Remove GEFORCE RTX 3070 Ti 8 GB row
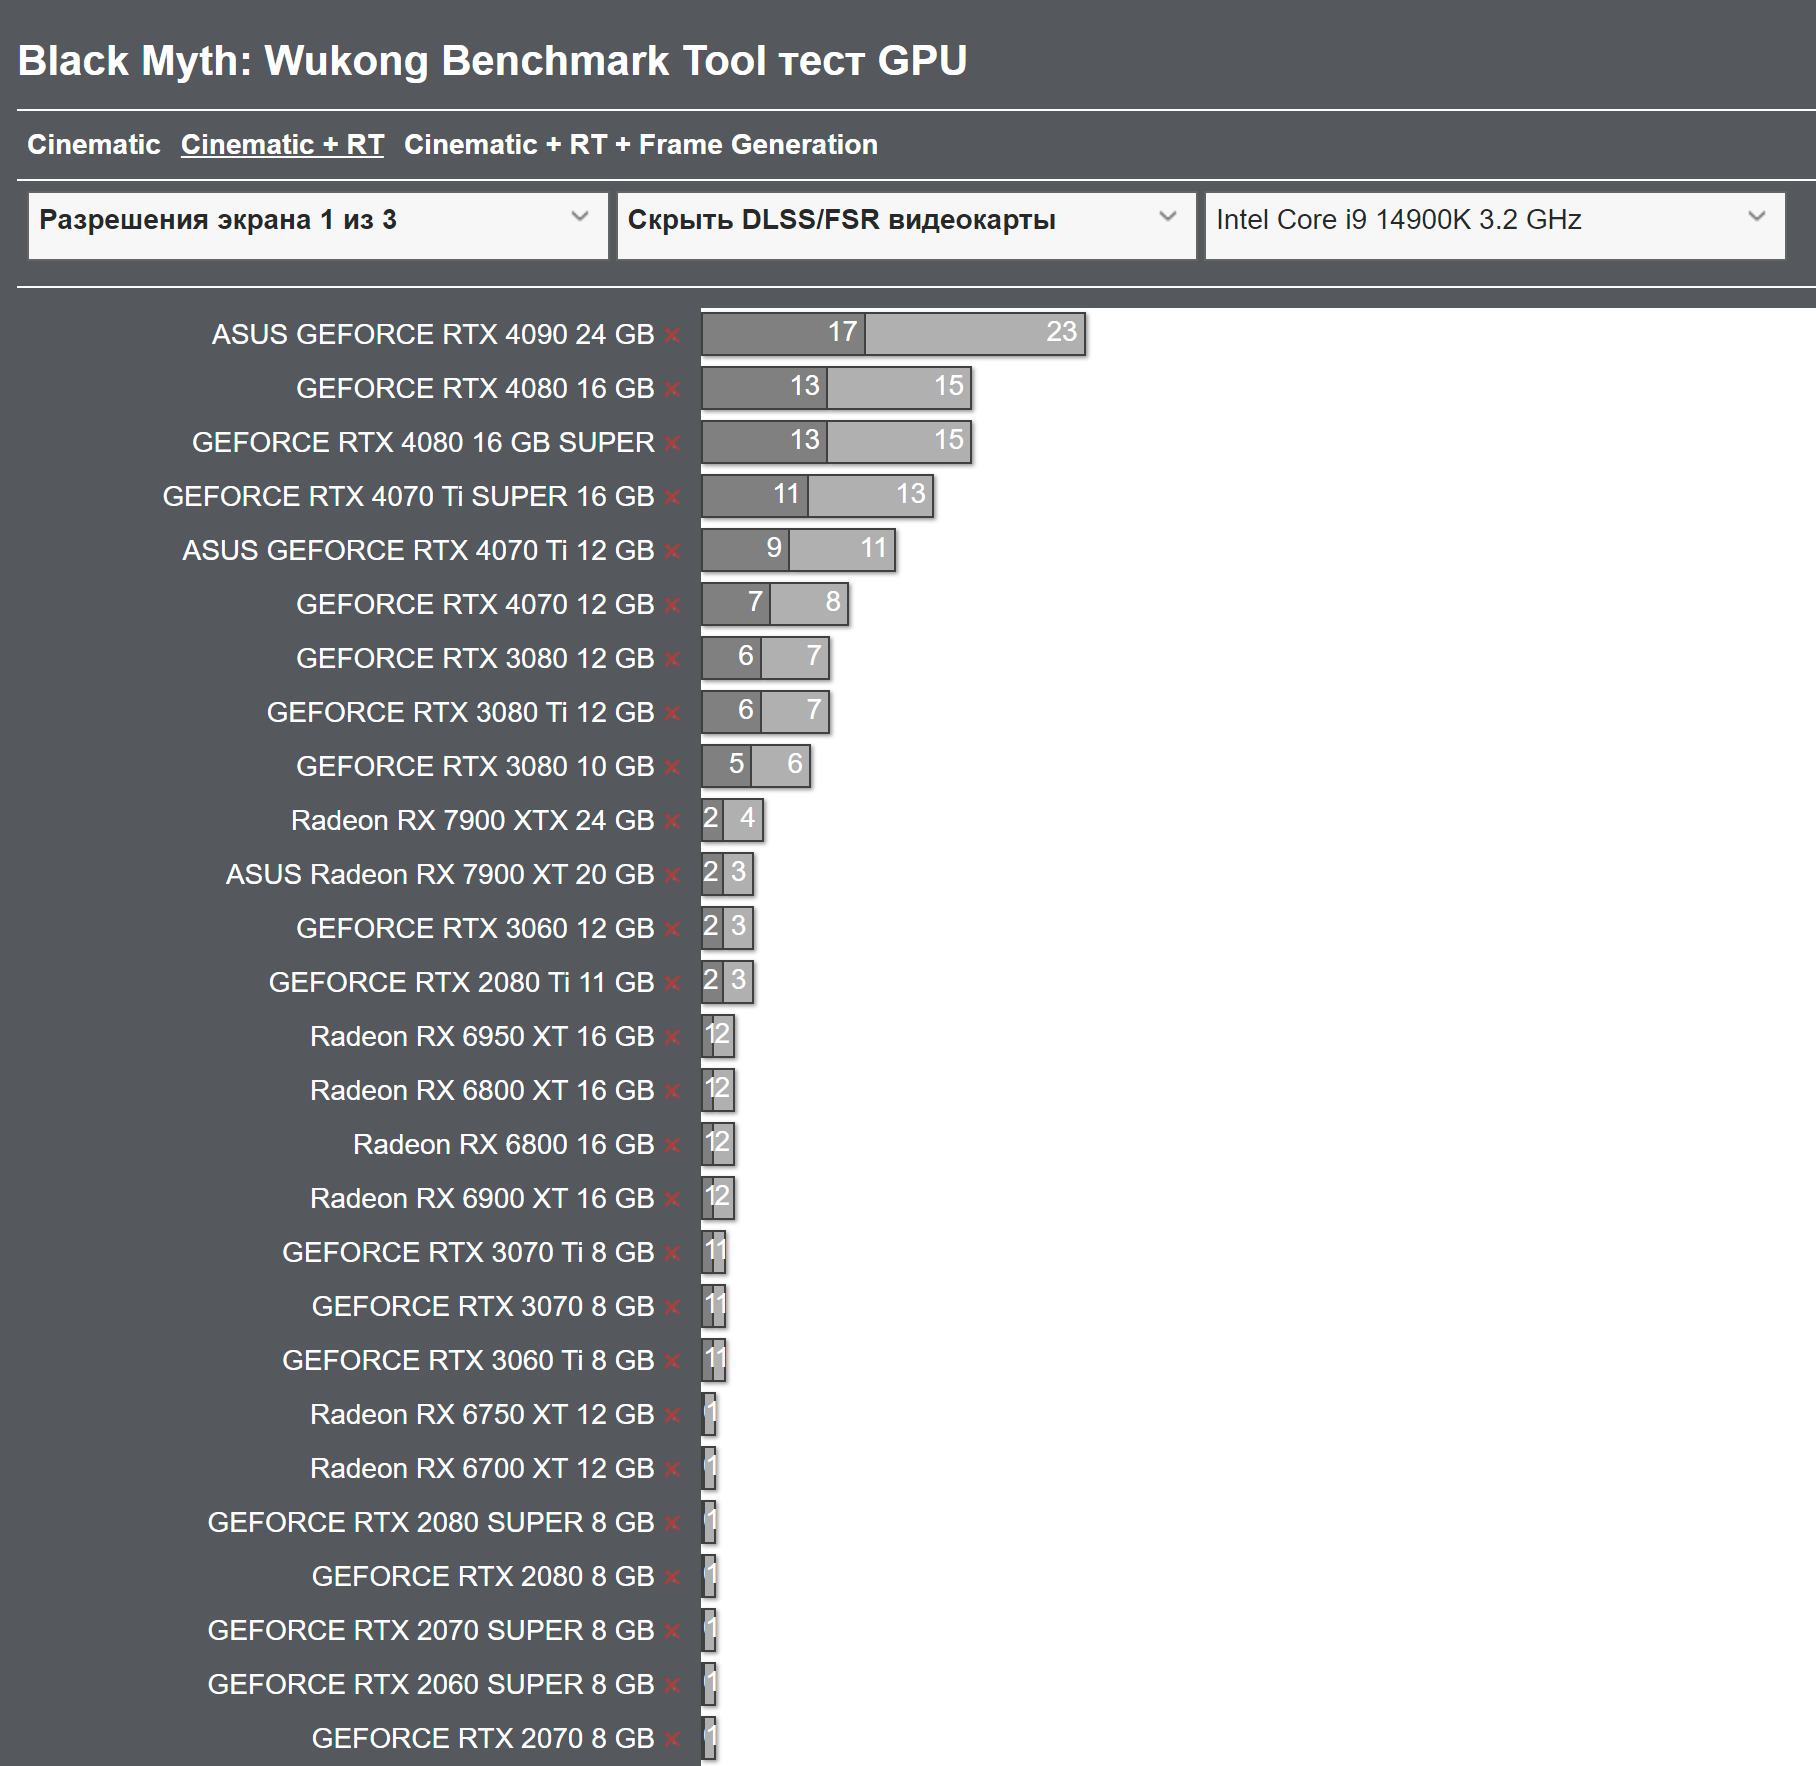Image resolution: width=1816 pixels, height=1766 pixels. (x=673, y=1253)
